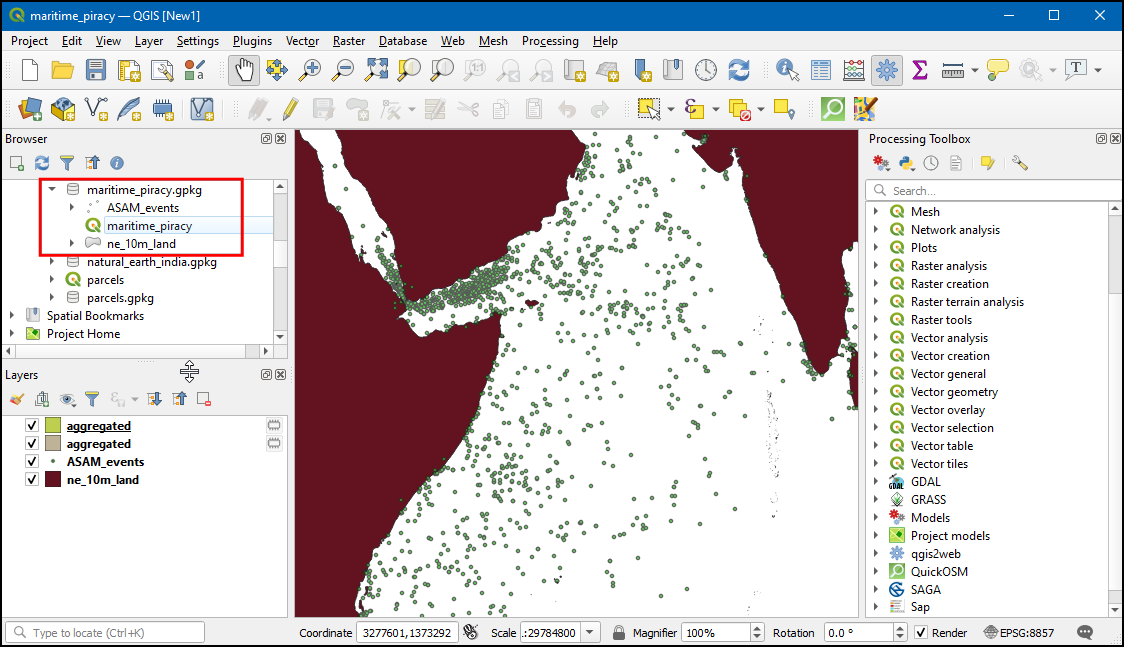The height and width of the screenshot is (647, 1124).
Task: Click the Zoom In magnifier tool
Action: [310, 70]
